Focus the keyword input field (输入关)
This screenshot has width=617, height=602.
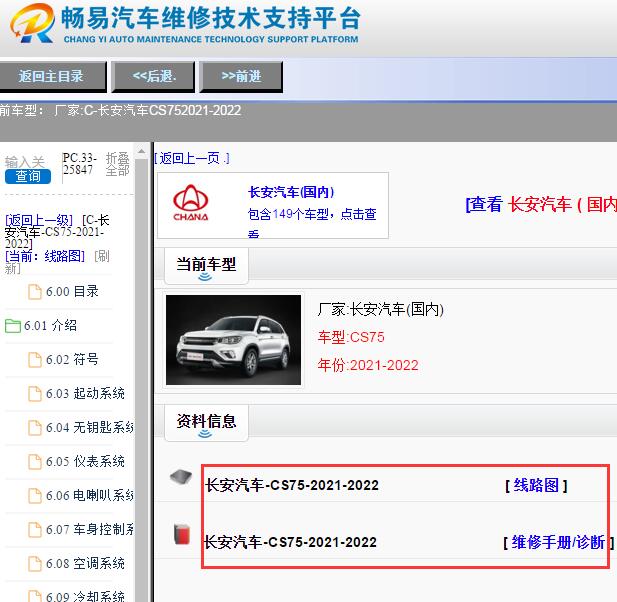(x=25, y=162)
